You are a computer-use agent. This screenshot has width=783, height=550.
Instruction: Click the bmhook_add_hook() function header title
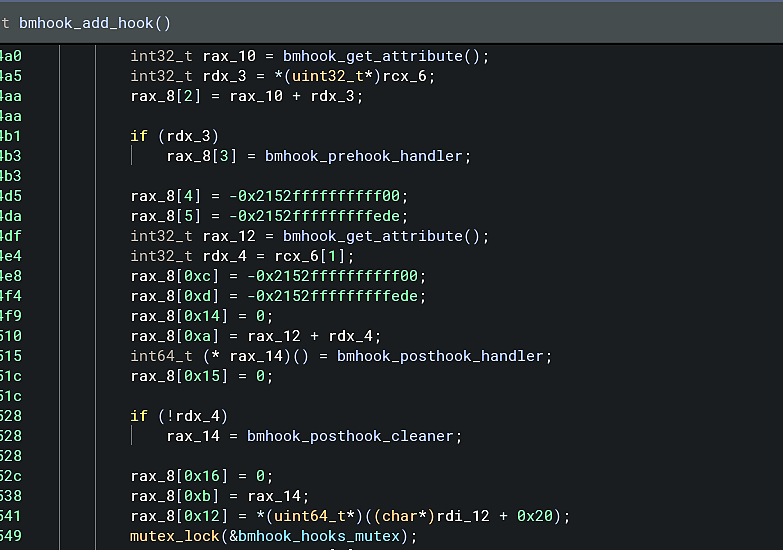pos(95,23)
